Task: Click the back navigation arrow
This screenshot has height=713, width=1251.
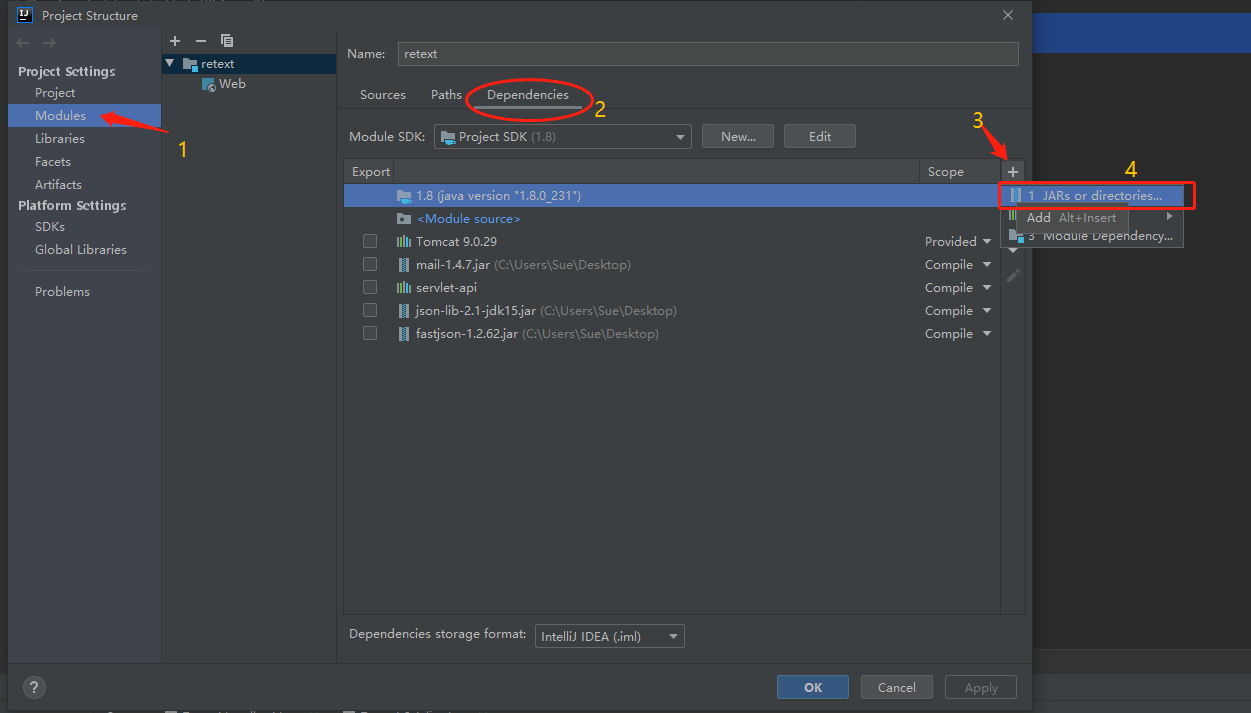Action: [22, 42]
